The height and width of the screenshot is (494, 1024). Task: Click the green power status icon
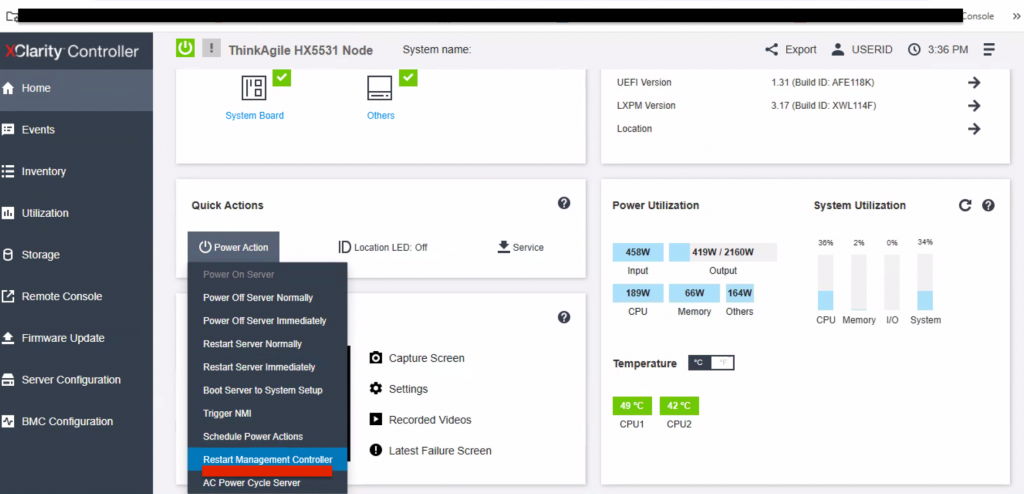click(186, 48)
